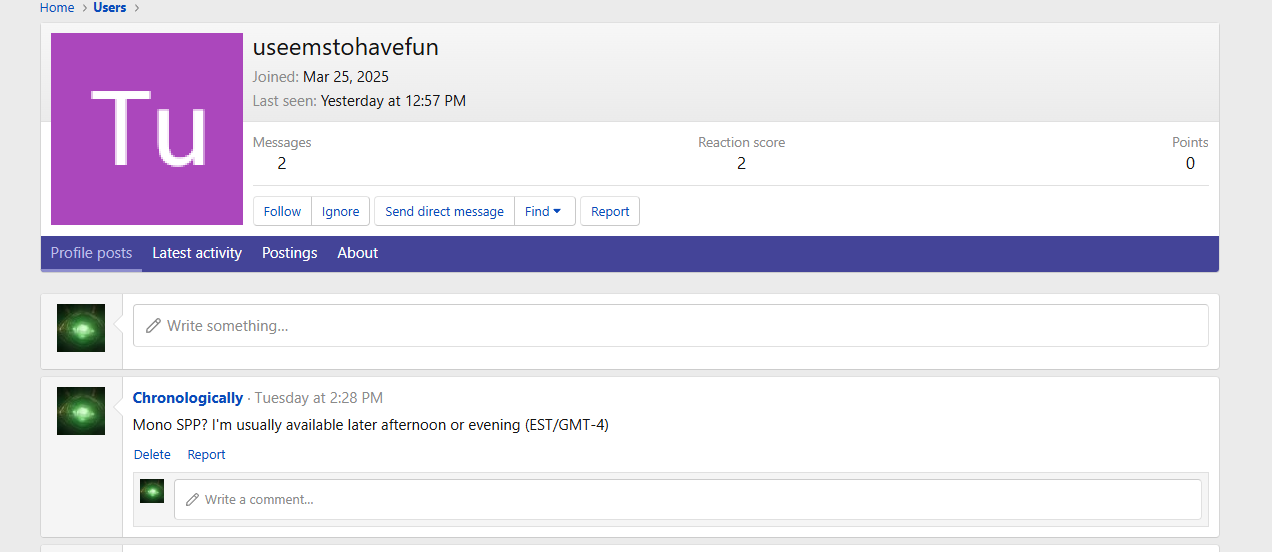Report the user profile
The width and height of the screenshot is (1272, 552).
click(x=610, y=211)
